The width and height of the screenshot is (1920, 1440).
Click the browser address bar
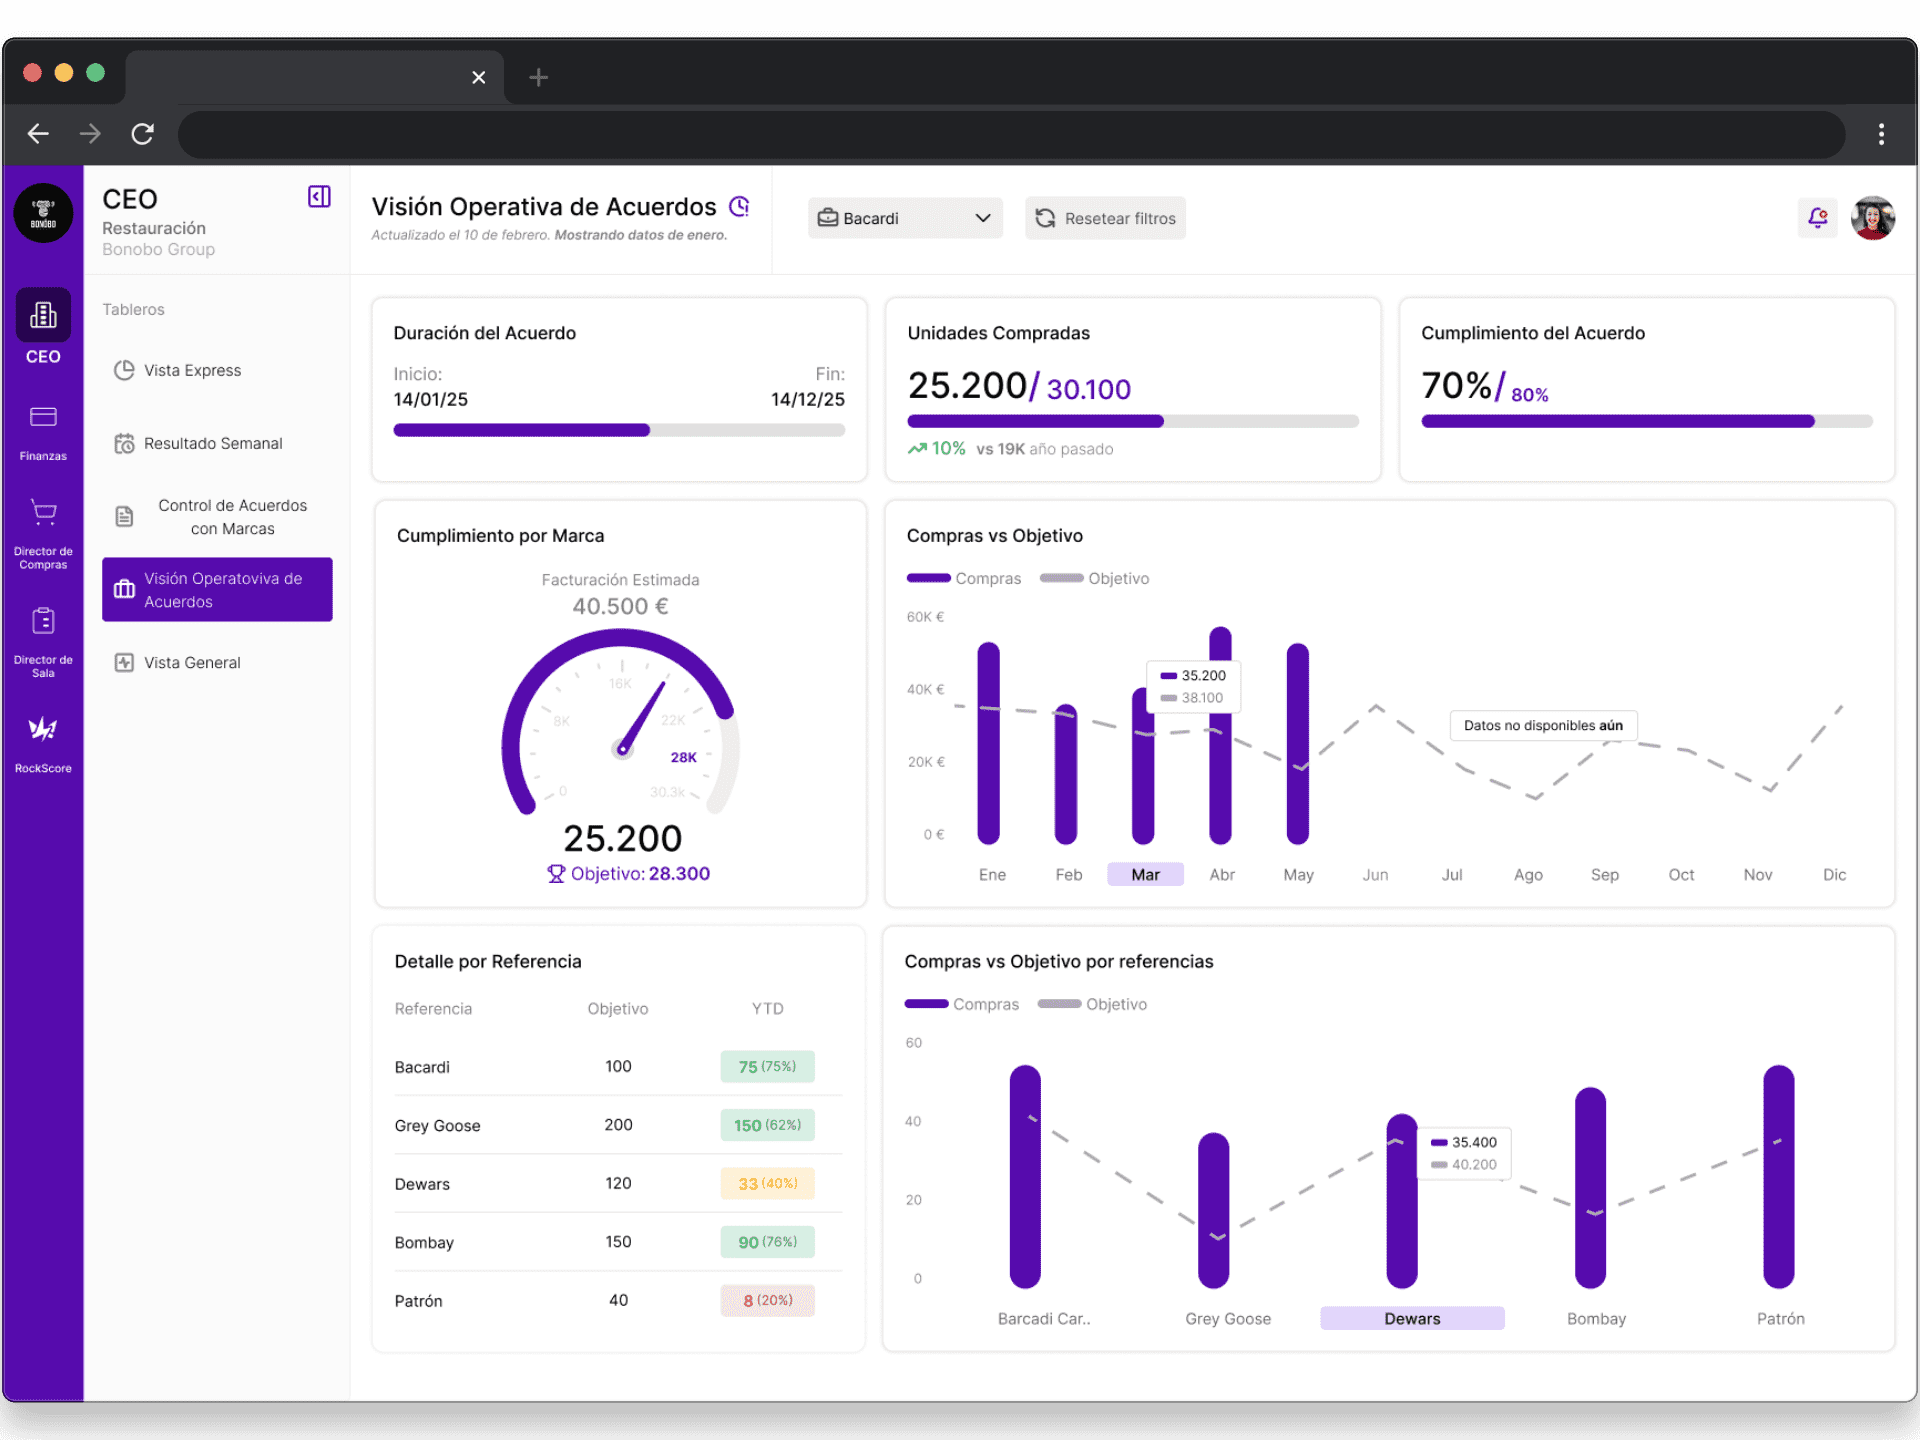coord(1011,133)
